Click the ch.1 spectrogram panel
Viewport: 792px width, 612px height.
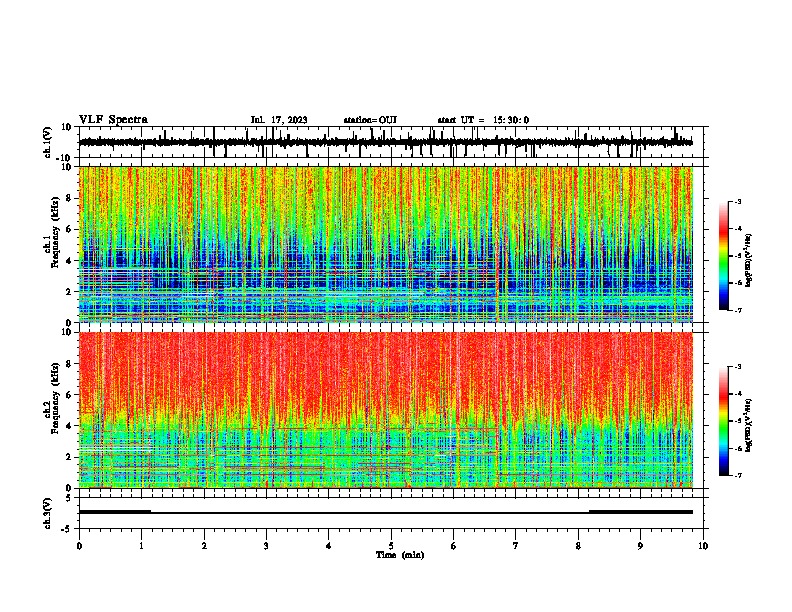[393, 244]
